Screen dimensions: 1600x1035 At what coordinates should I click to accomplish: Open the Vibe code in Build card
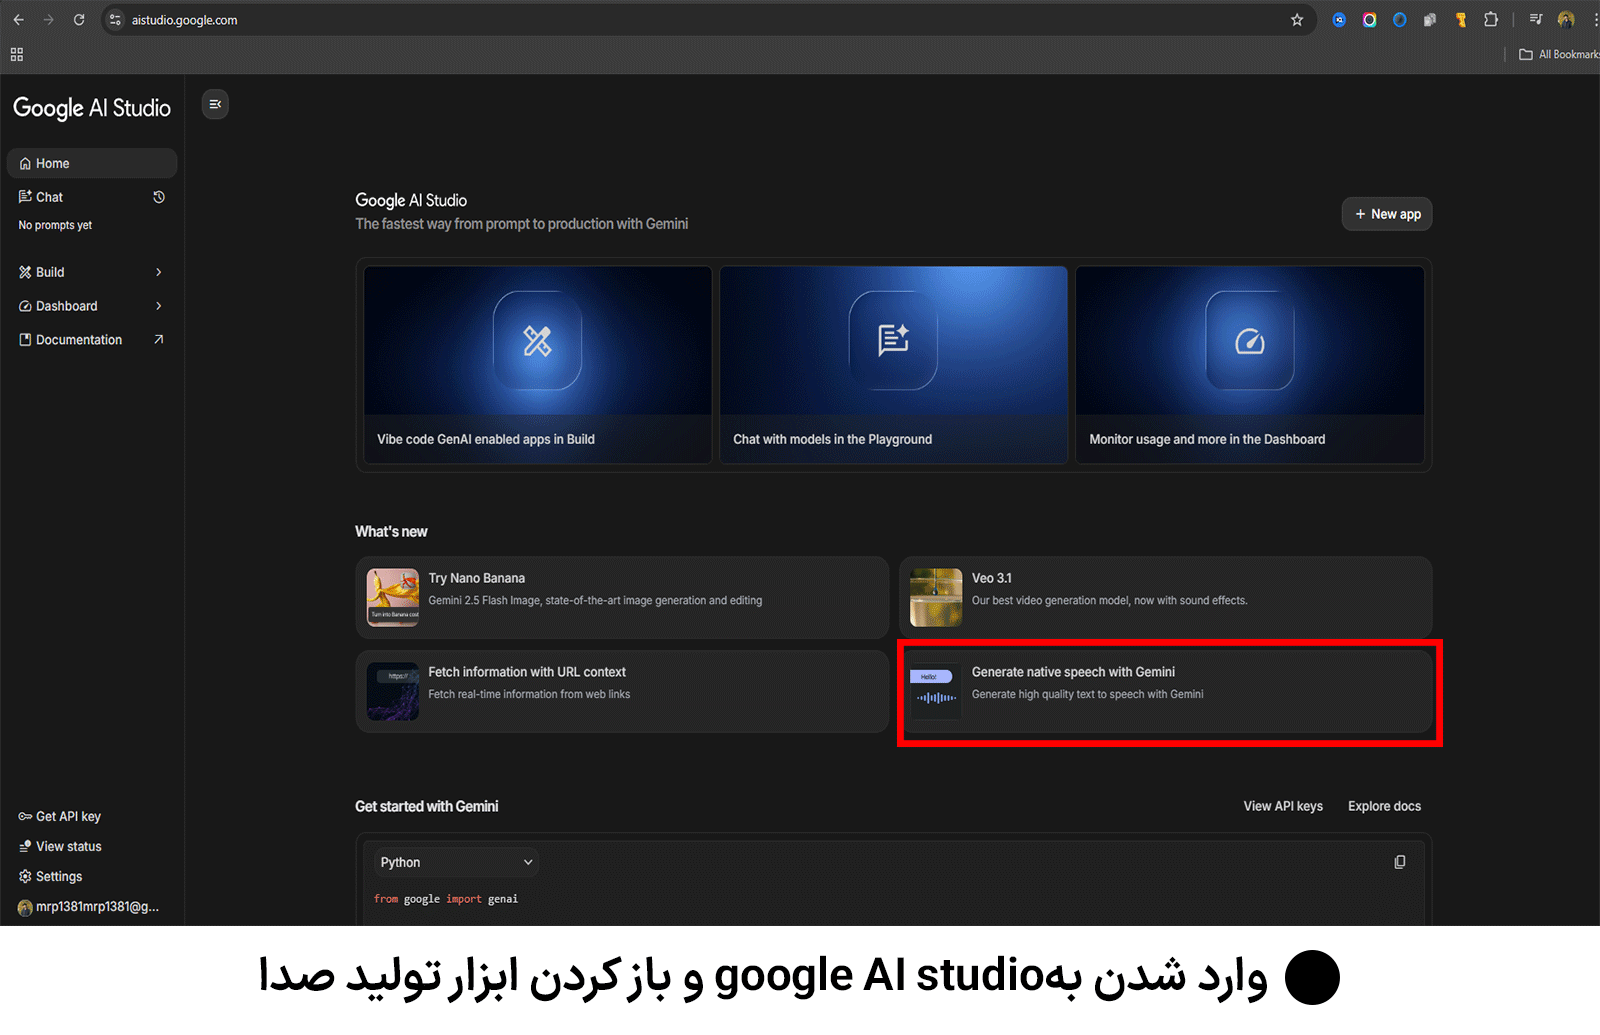click(x=537, y=365)
